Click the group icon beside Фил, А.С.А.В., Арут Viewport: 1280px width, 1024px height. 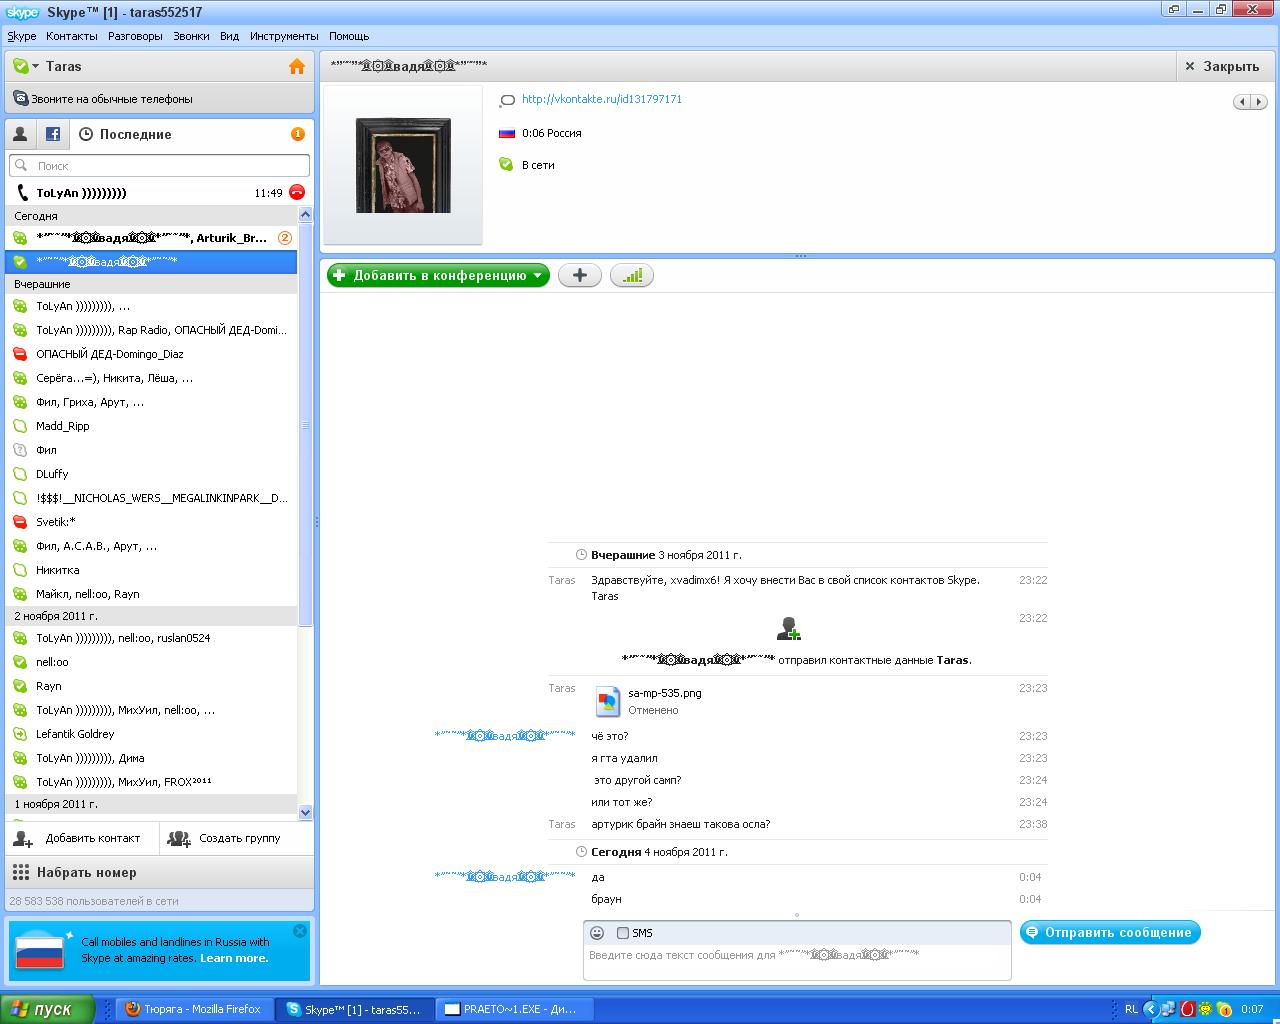coord(20,546)
